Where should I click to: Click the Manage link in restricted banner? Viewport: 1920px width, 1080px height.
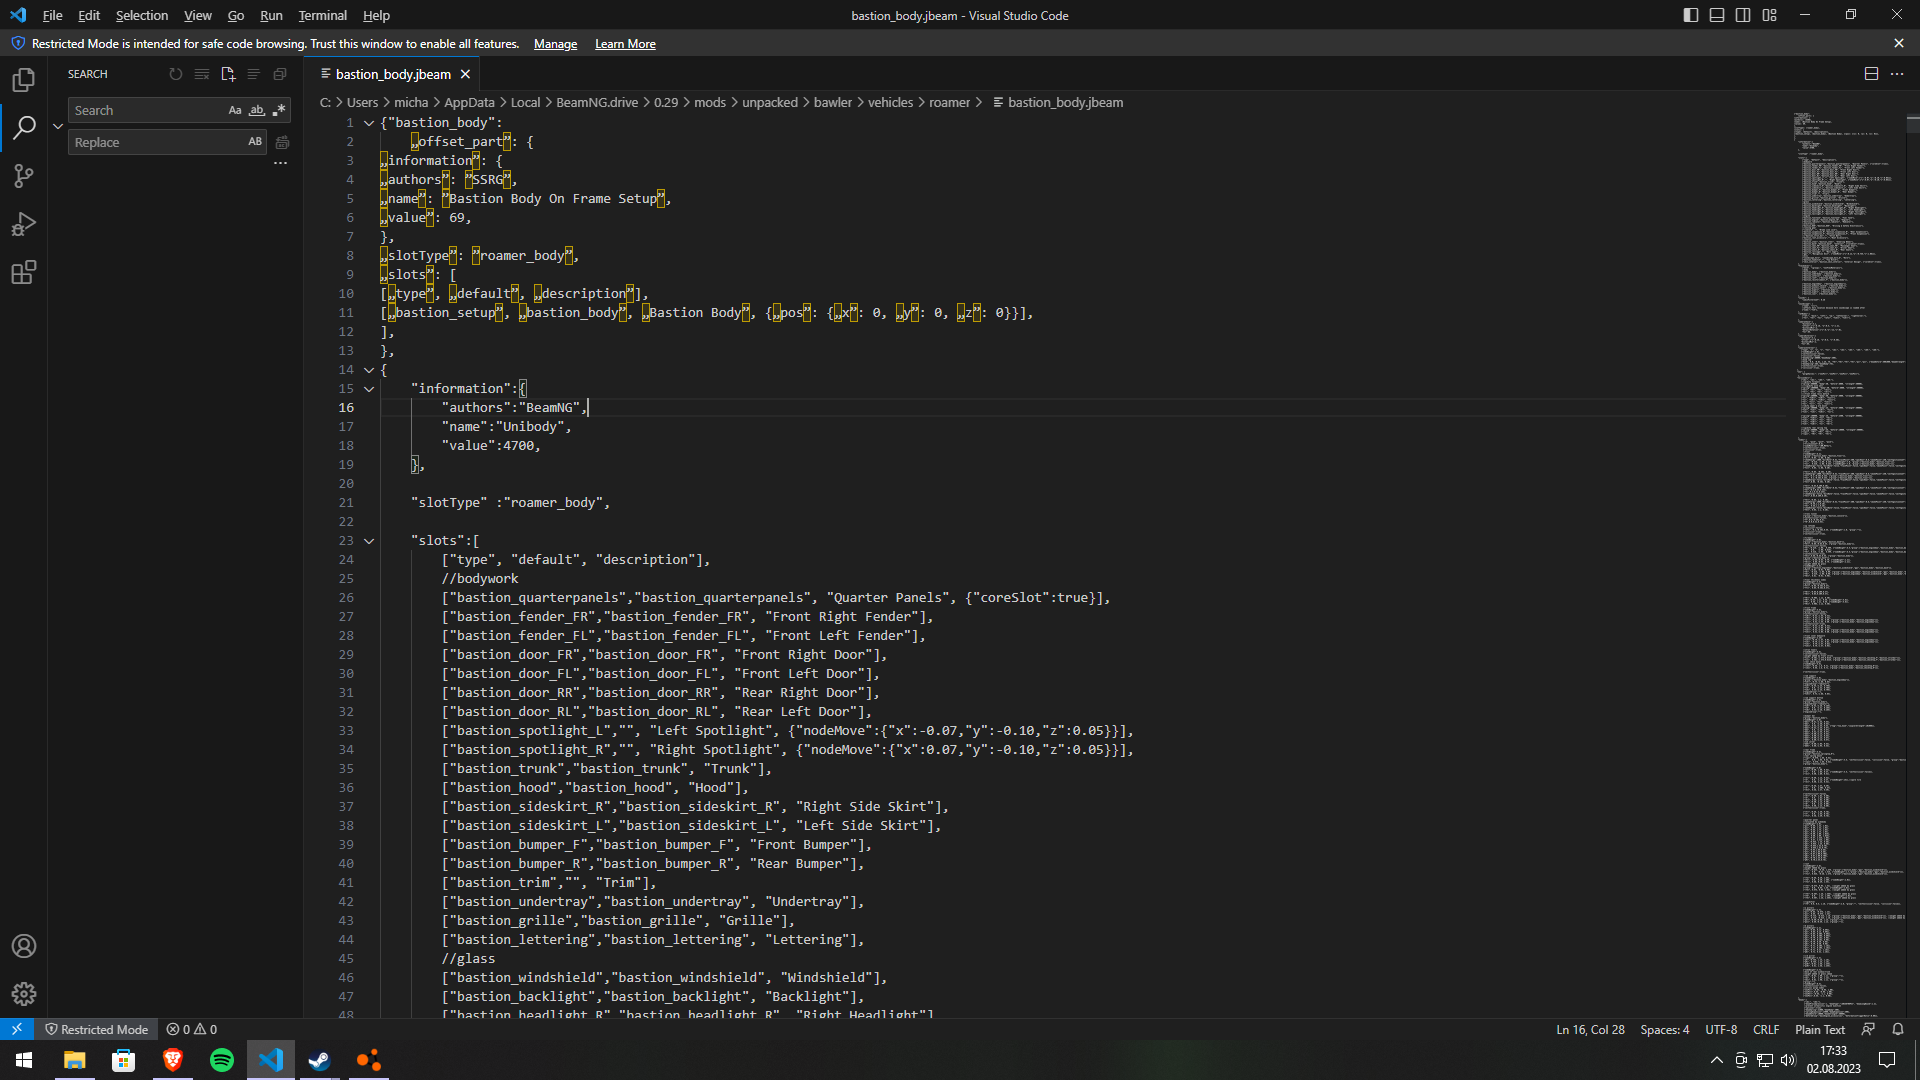pos(555,44)
